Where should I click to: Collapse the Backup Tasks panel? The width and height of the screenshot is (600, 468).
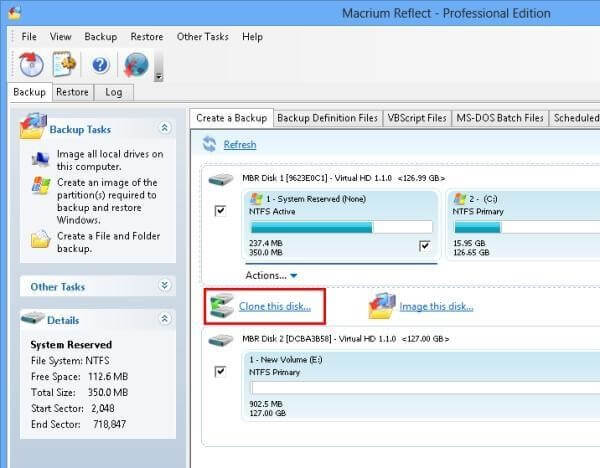point(165,128)
